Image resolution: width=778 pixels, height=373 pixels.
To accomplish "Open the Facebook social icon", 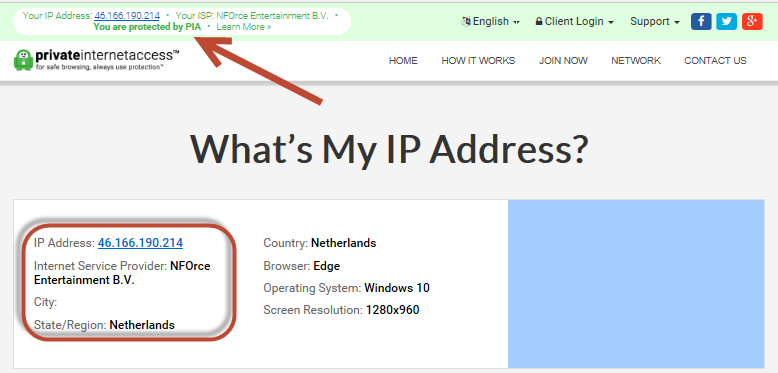I will click(701, 21).
